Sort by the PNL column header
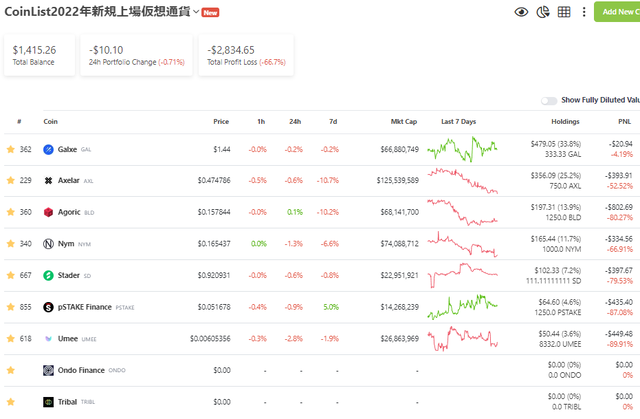The width and height of the screenshot is (640, 419). coord(624,122)
